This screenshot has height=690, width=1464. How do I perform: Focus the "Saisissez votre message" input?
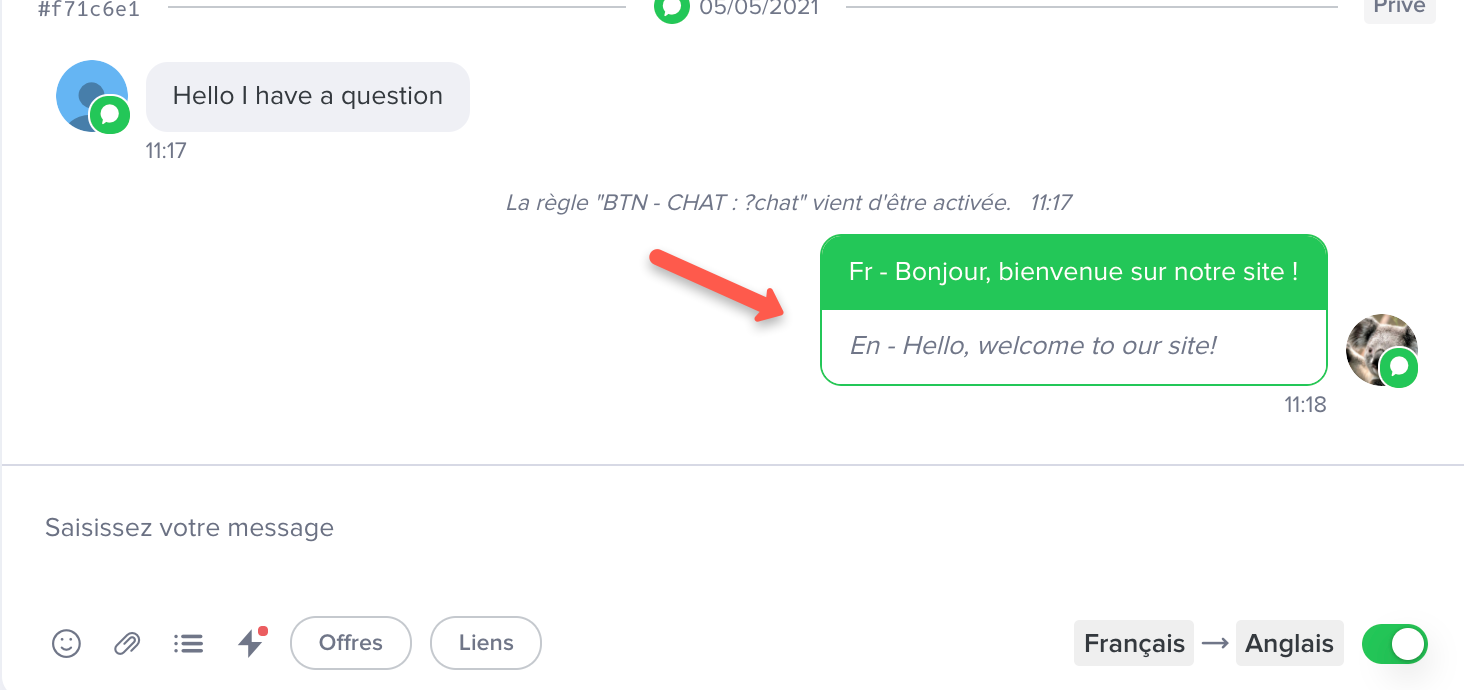(600, 528)
